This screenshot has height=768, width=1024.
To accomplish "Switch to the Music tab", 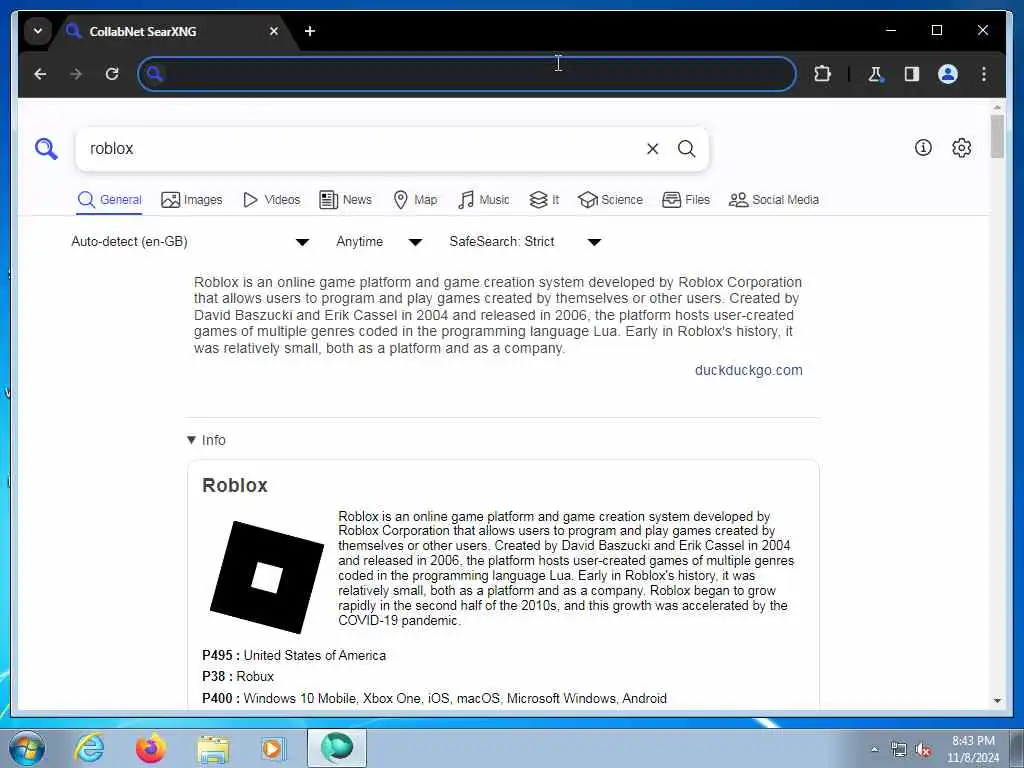I will (484, 200).
